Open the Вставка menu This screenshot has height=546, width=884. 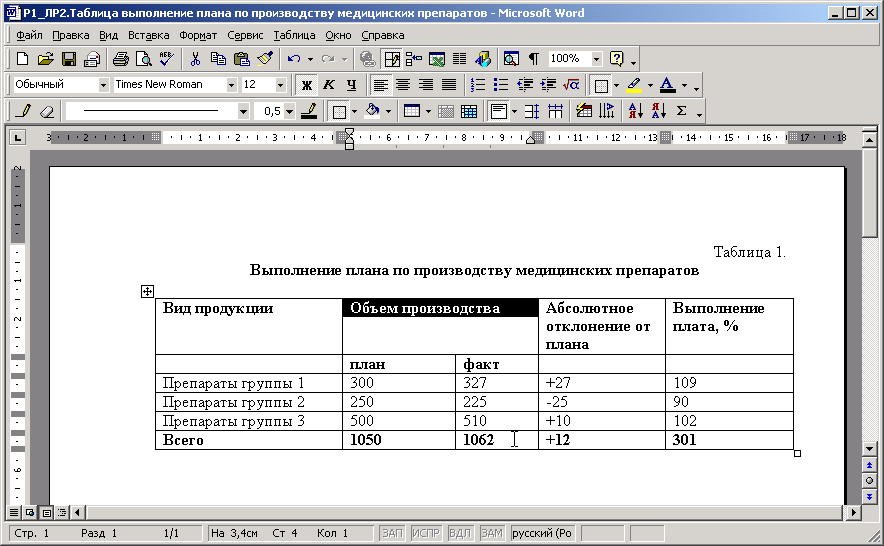148,35
